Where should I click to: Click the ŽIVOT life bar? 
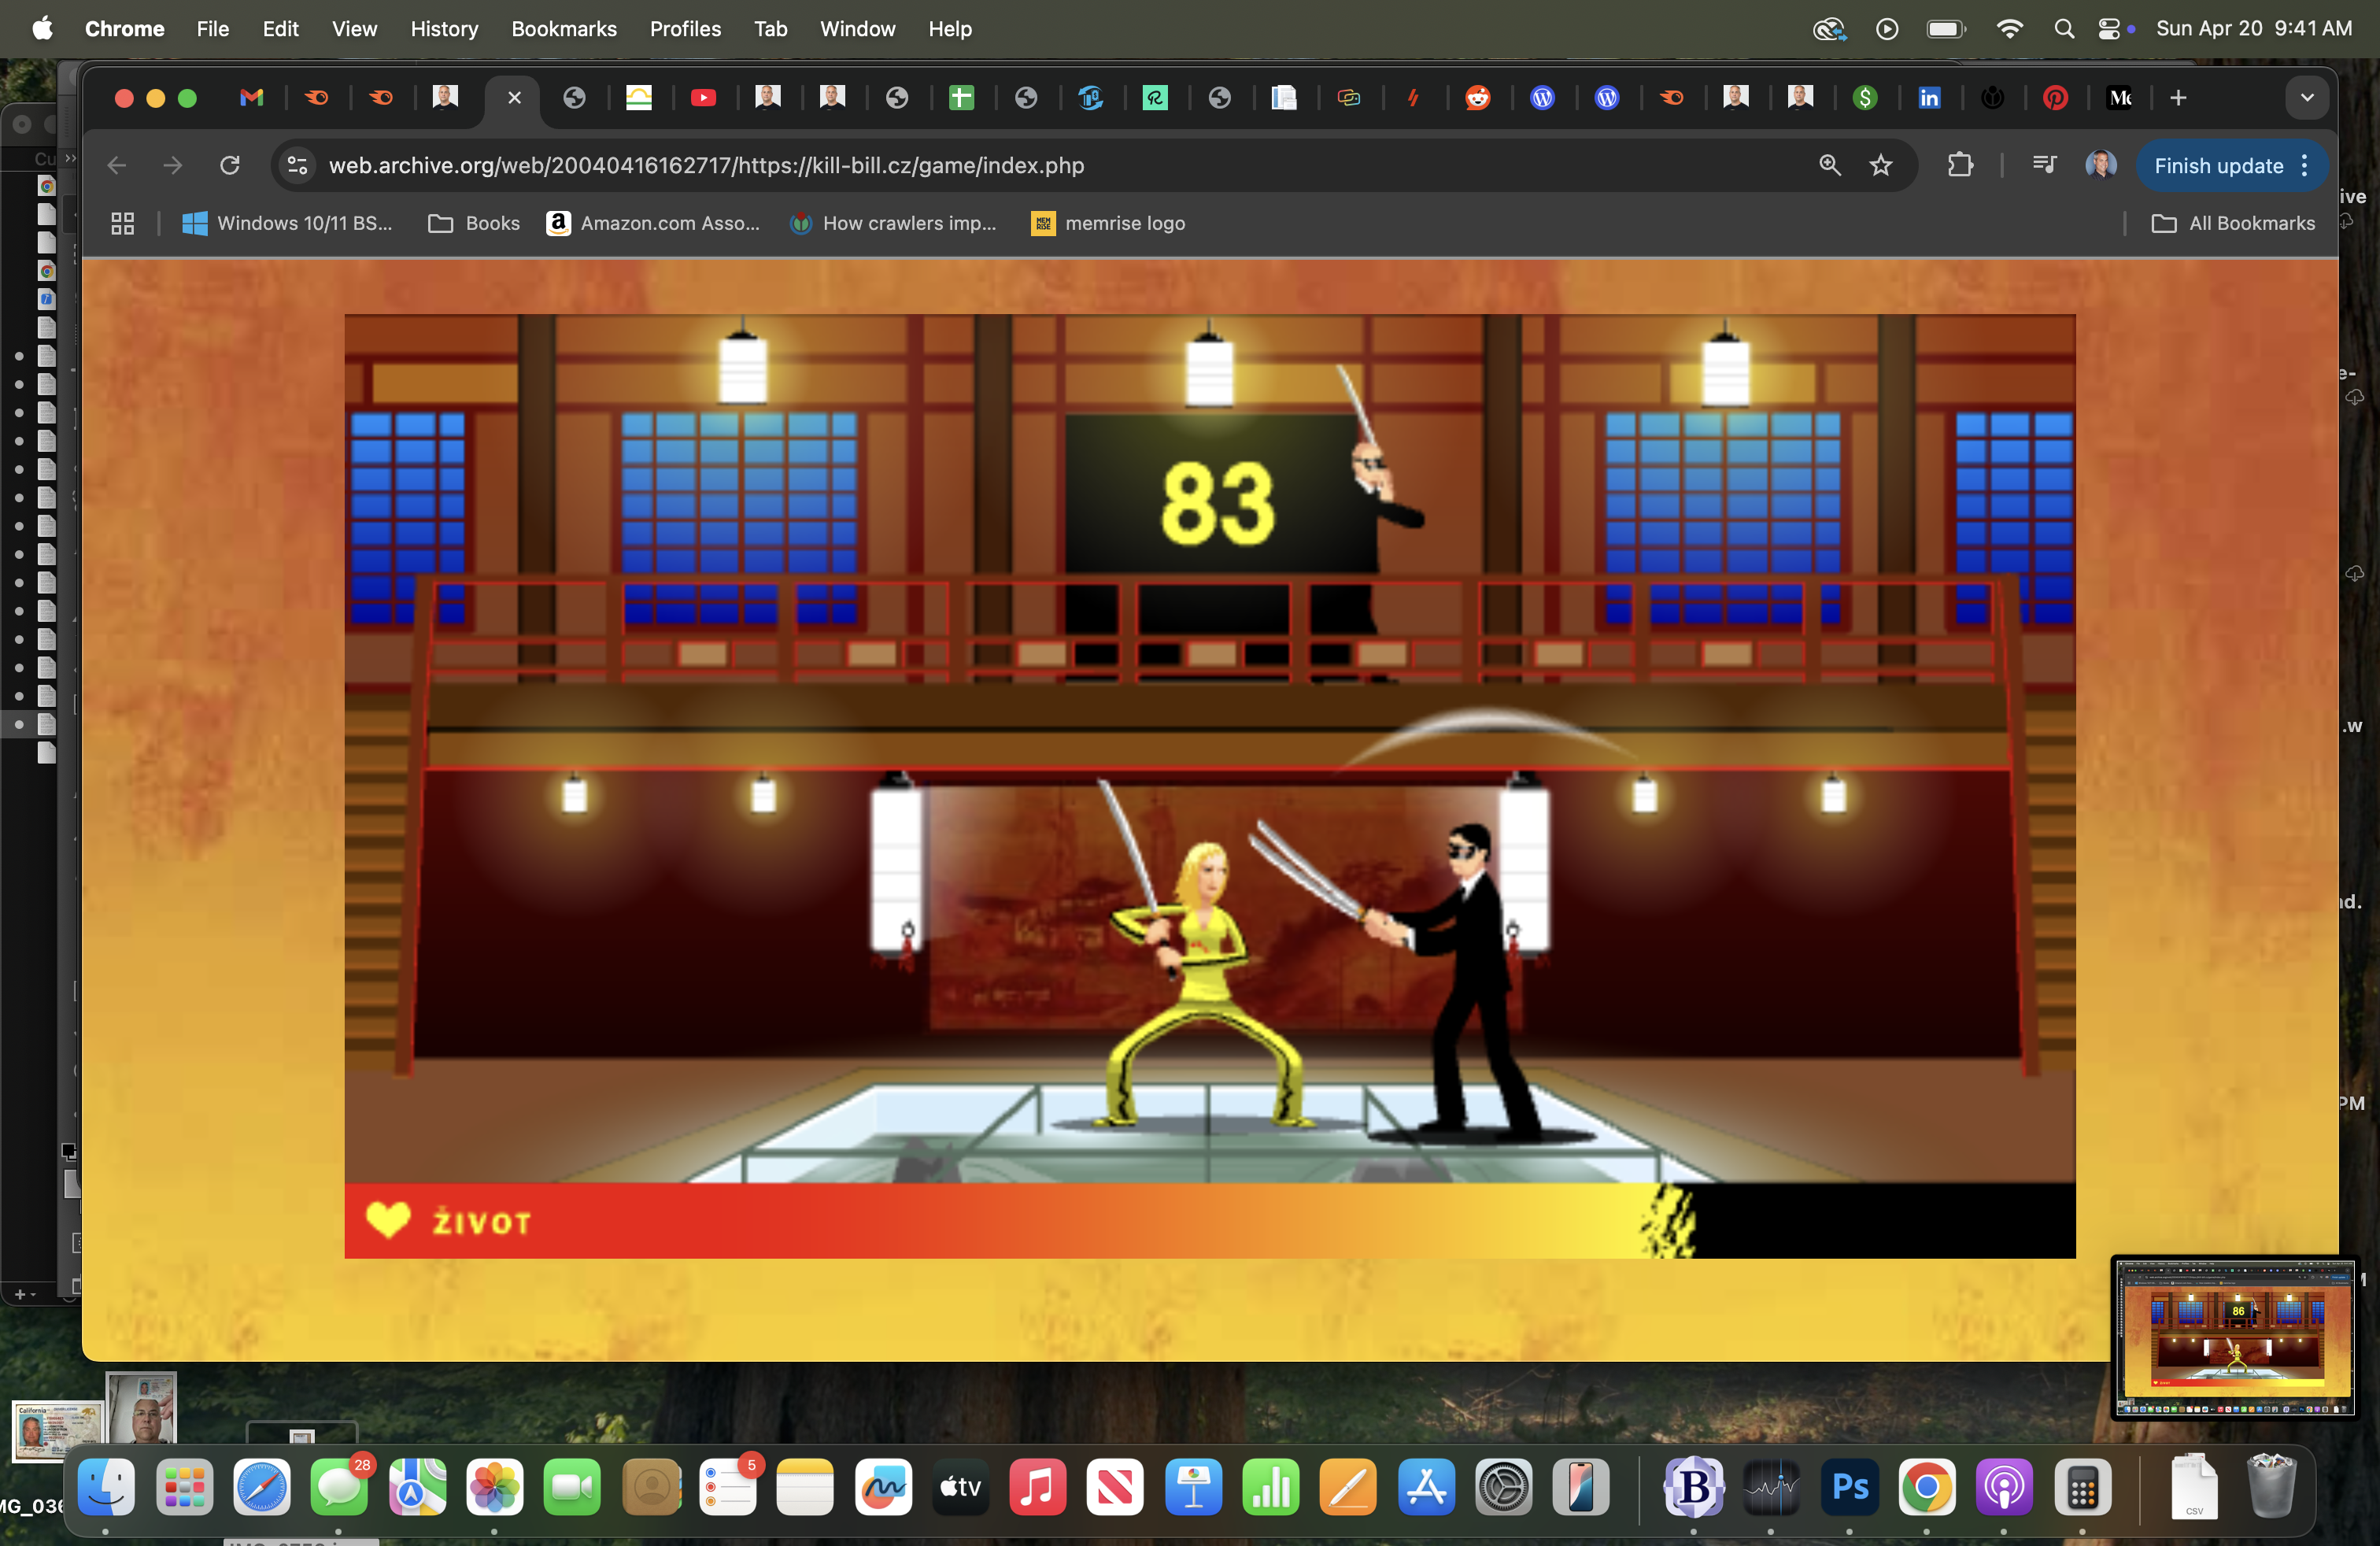point(1210,1221)
